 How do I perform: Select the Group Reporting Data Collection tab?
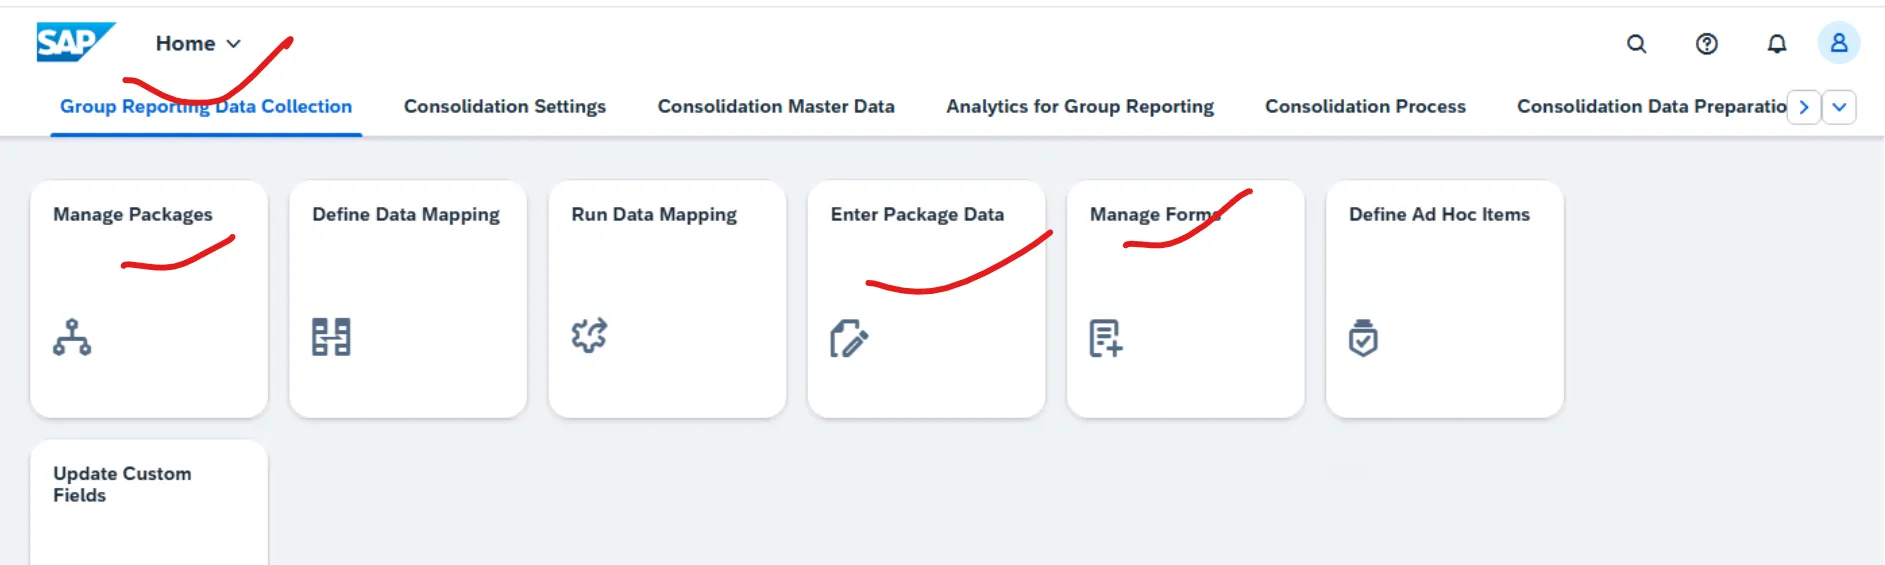point(205,107)
